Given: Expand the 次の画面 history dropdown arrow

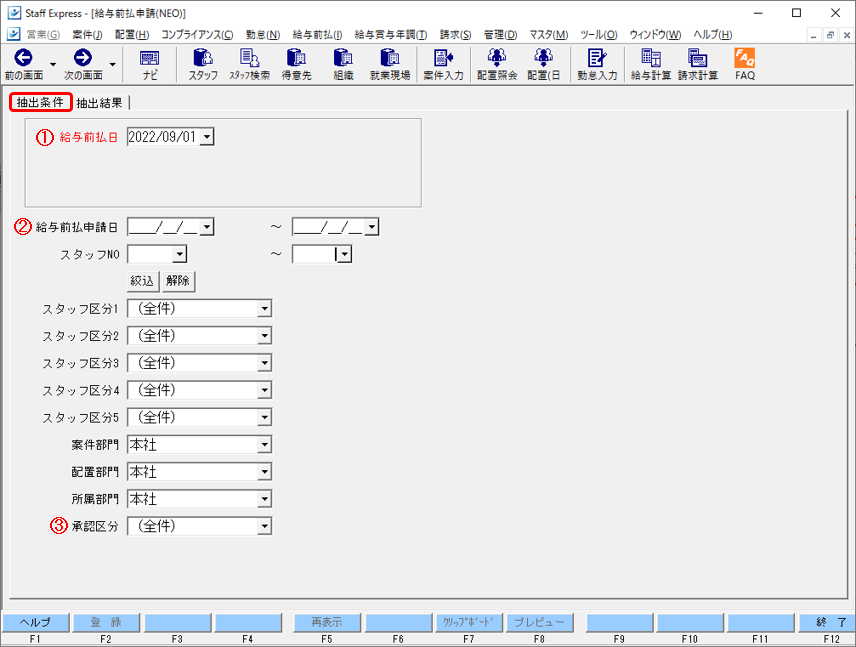Looking at the screenshot, I should point(112,64).
